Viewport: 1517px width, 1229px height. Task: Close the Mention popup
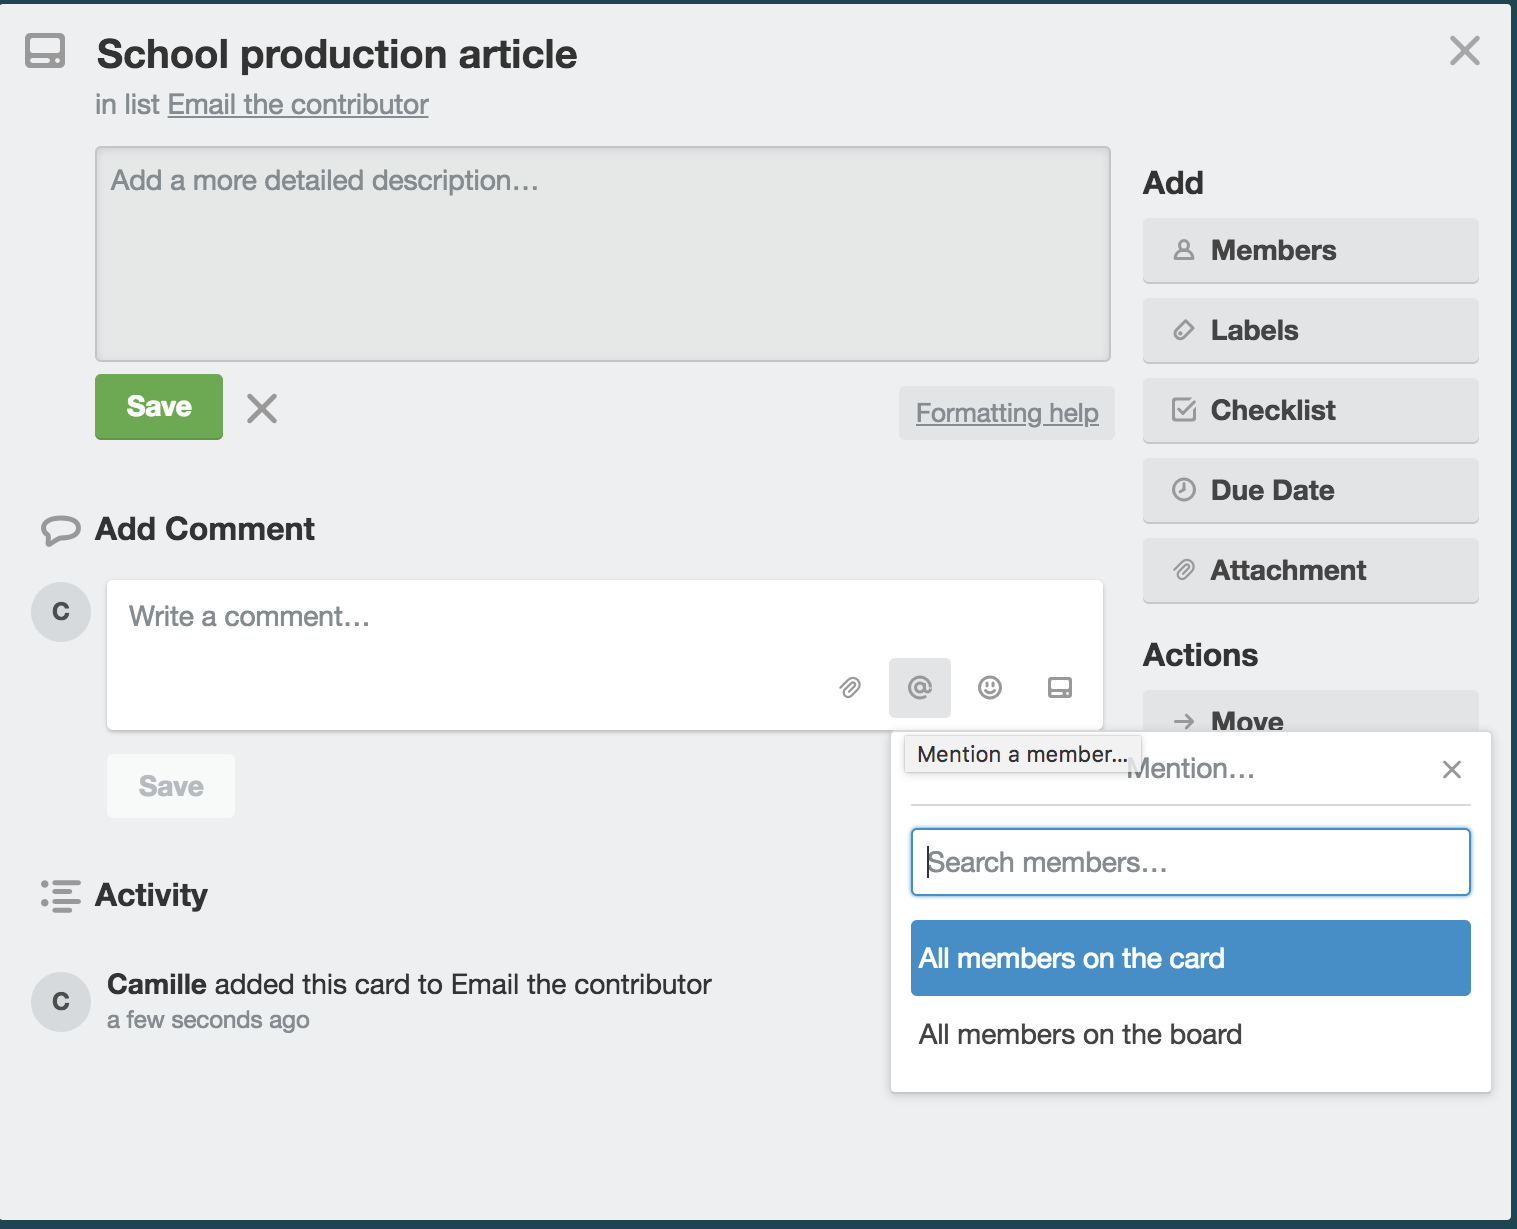pyautogui.click(x=1452, y=769)
